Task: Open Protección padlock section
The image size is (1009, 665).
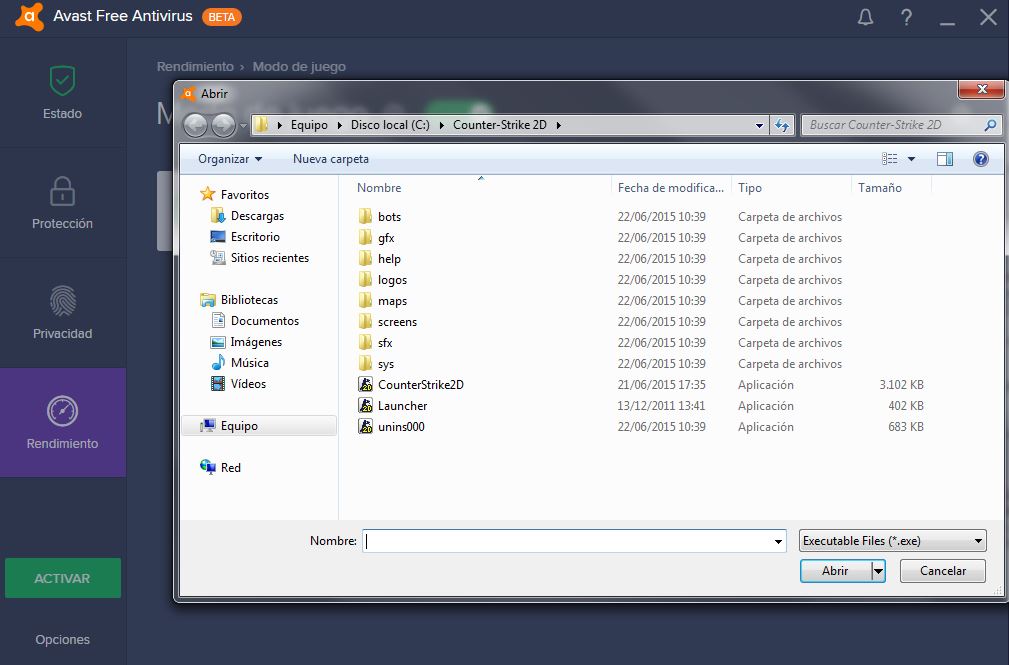Action: (62, 203)
